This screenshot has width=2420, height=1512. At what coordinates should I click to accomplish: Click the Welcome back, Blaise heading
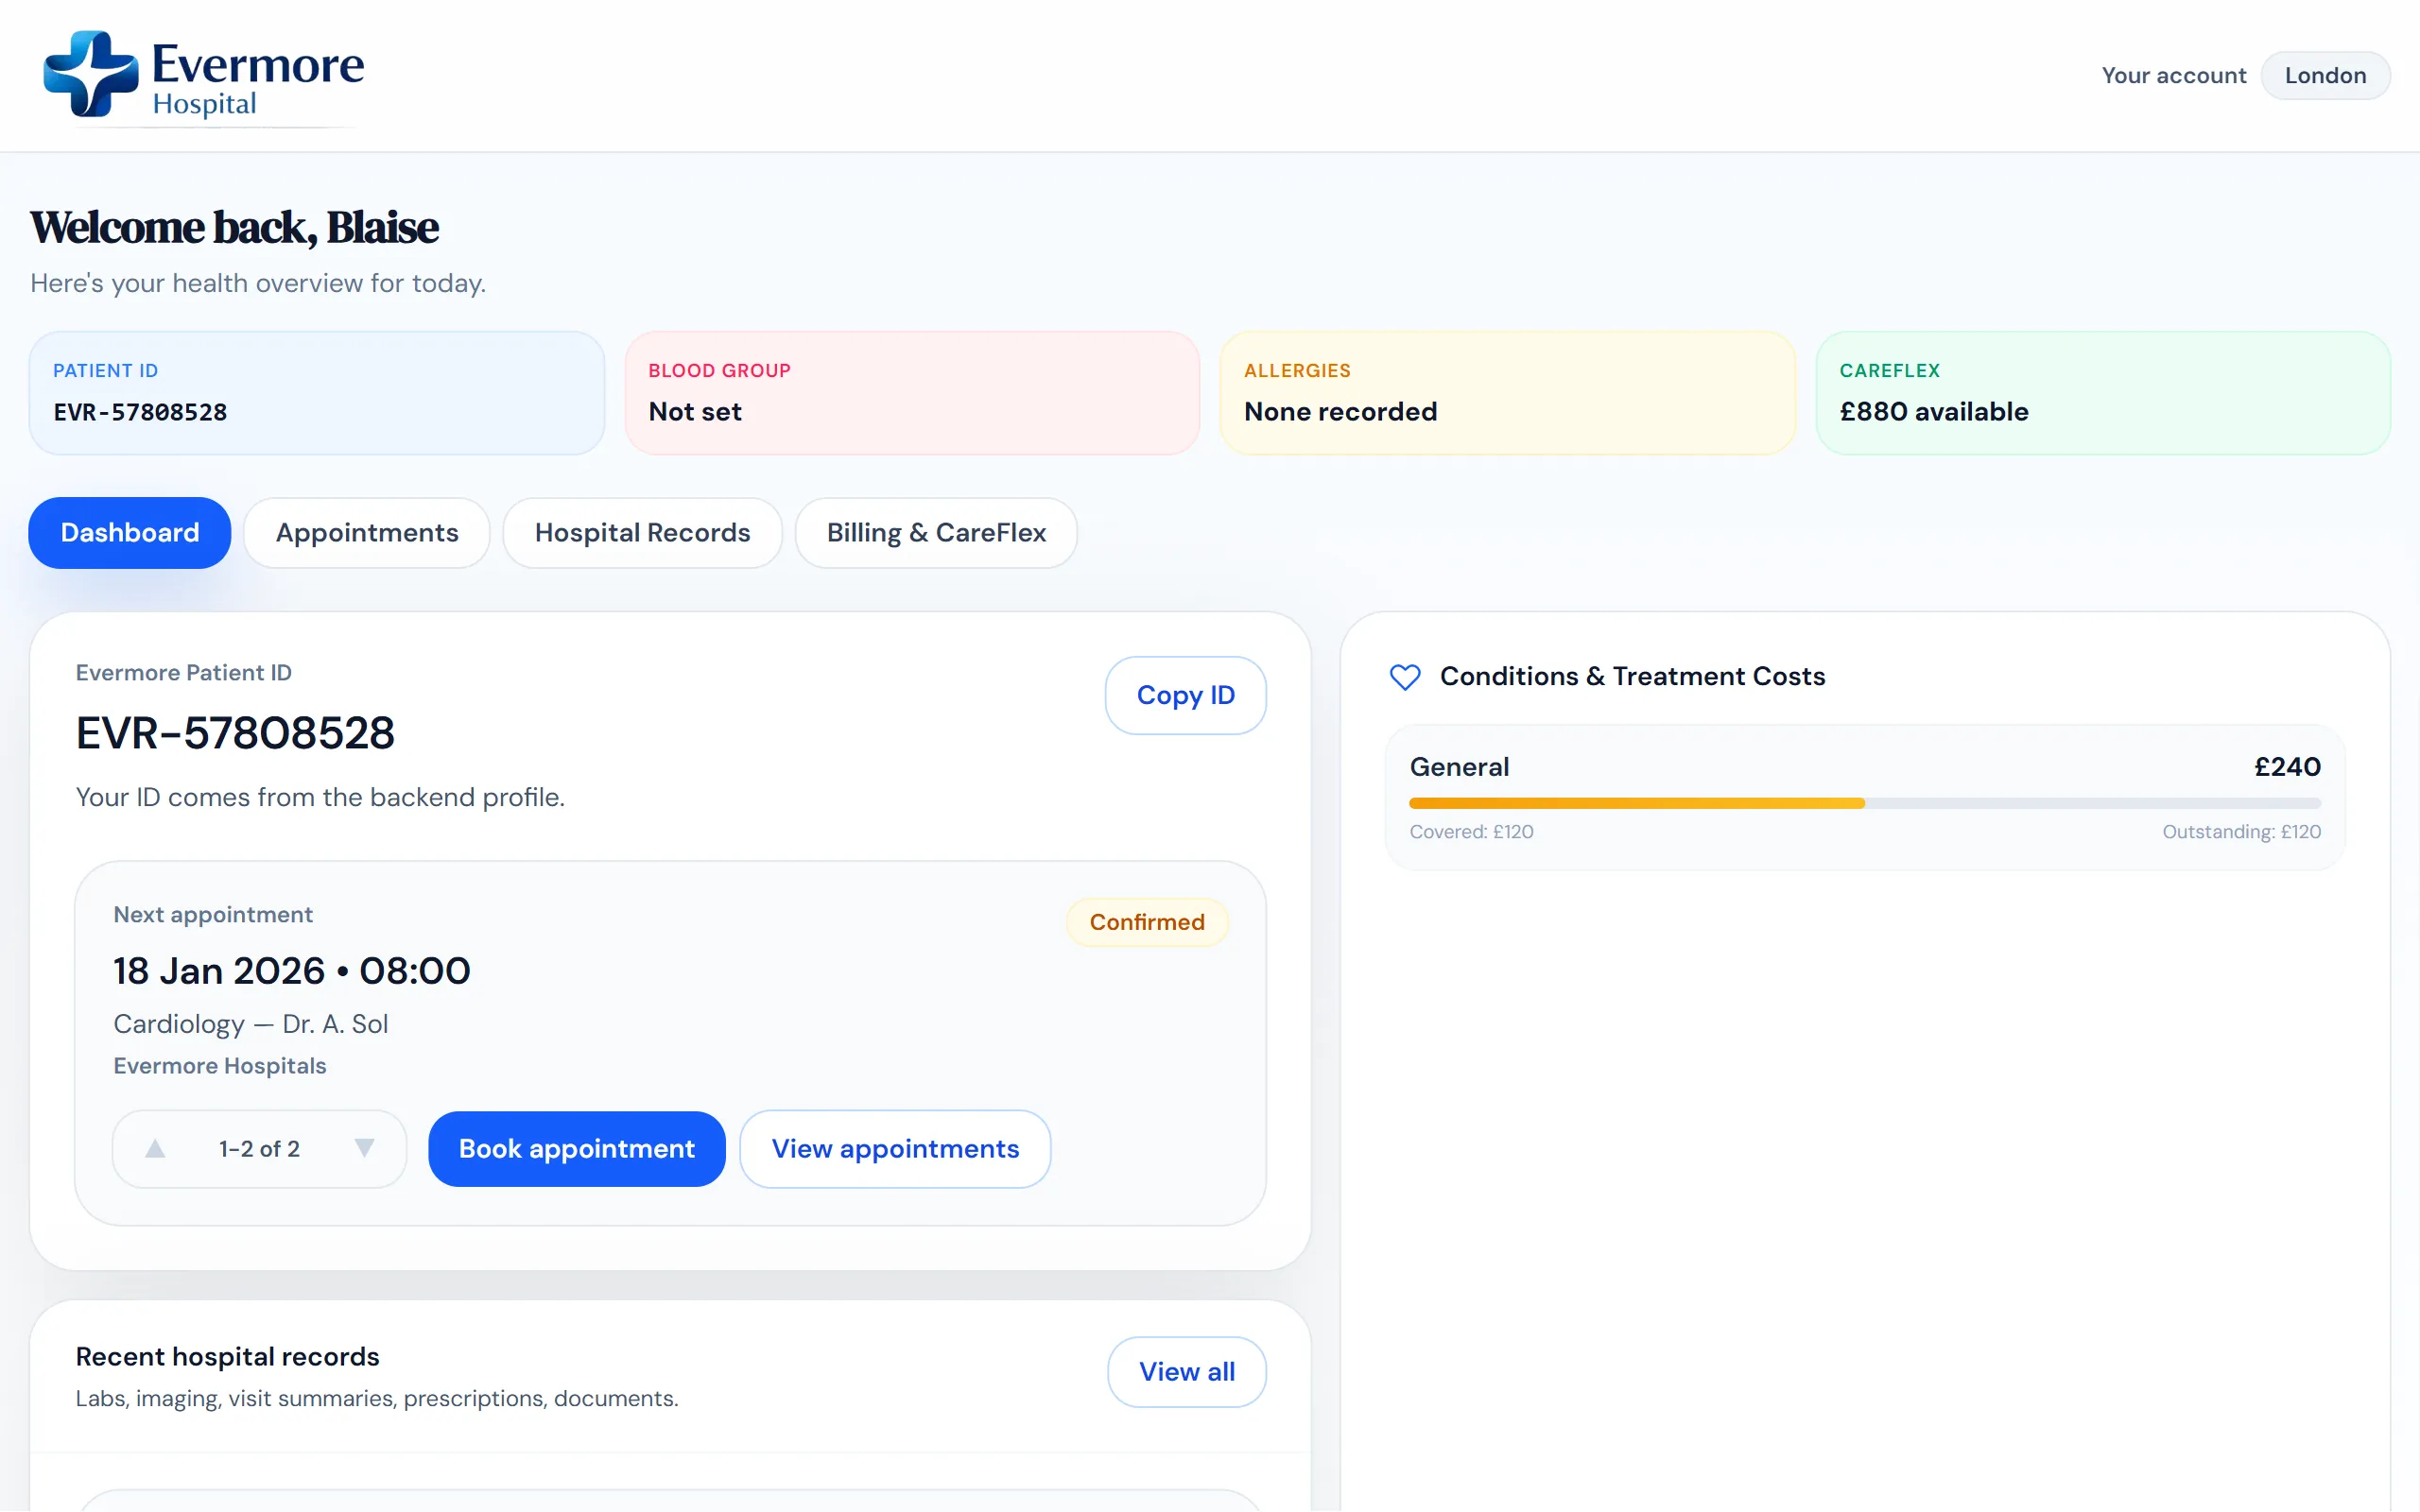tap(234, 228)
